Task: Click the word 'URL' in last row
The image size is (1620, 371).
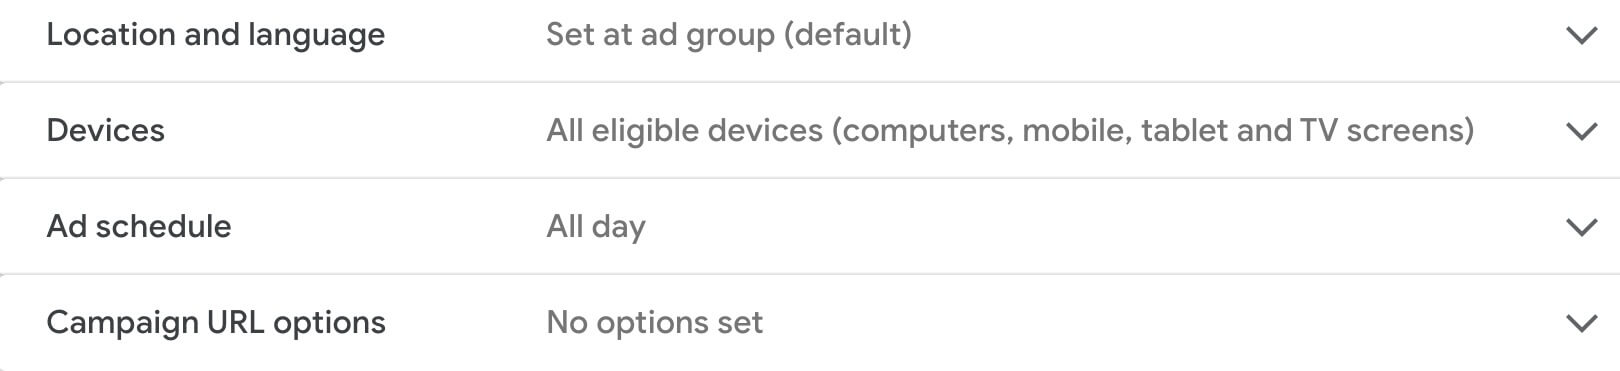Action: (236, 323)
